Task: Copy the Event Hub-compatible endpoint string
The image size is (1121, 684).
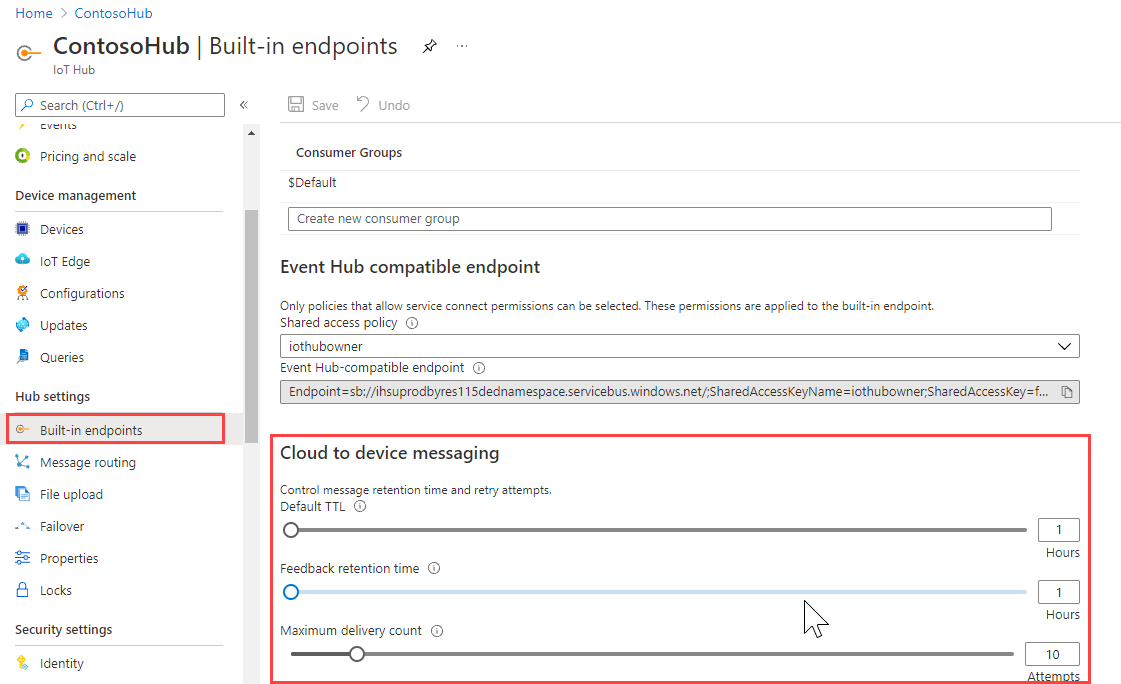Action: [x=1067, y=392]
